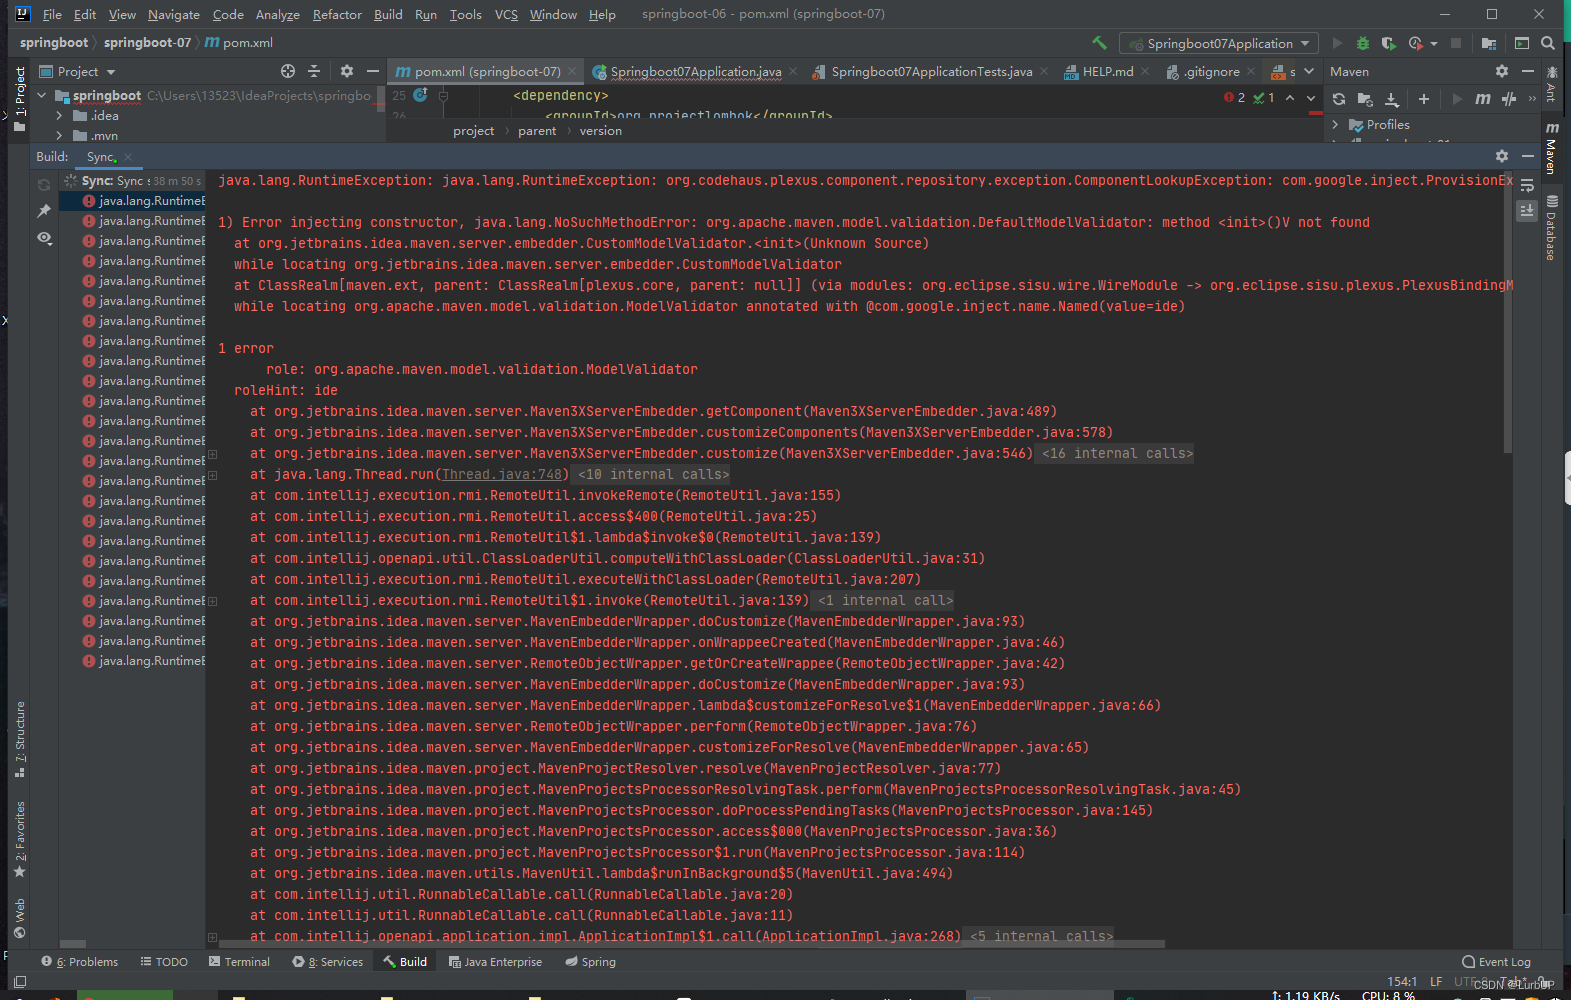Click the Search Everywhere magnifier icon
The image size is (1571, 1000).
(1548, 43)
